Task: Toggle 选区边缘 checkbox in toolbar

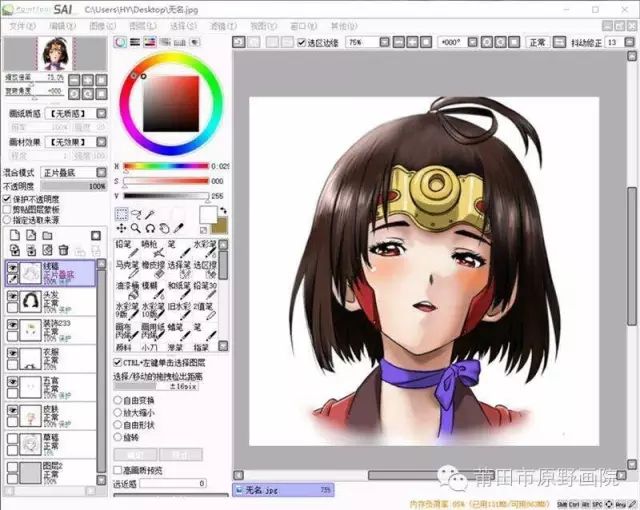Action: click(301, 42)
